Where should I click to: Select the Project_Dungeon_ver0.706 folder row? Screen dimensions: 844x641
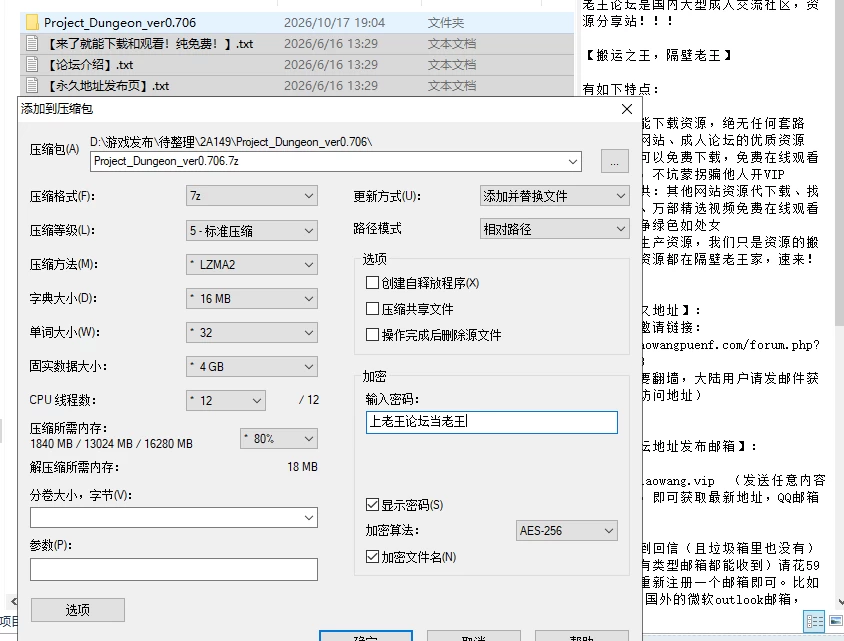tap(297, 23)
